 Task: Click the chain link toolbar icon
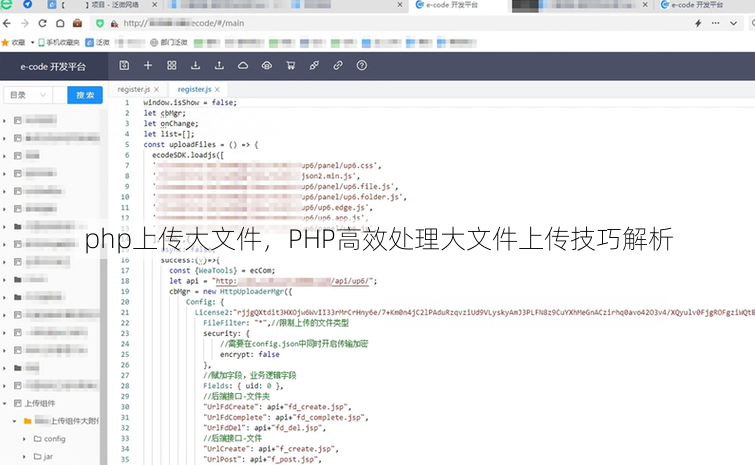pos(338,65)
